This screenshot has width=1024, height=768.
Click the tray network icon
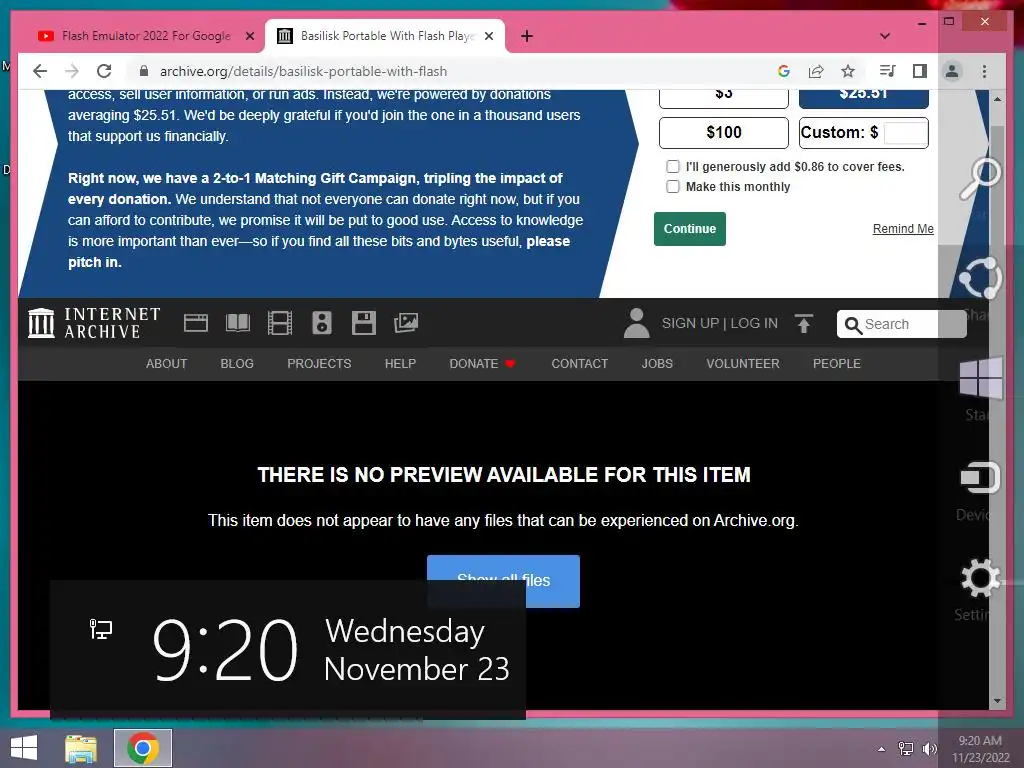[906, 748]
